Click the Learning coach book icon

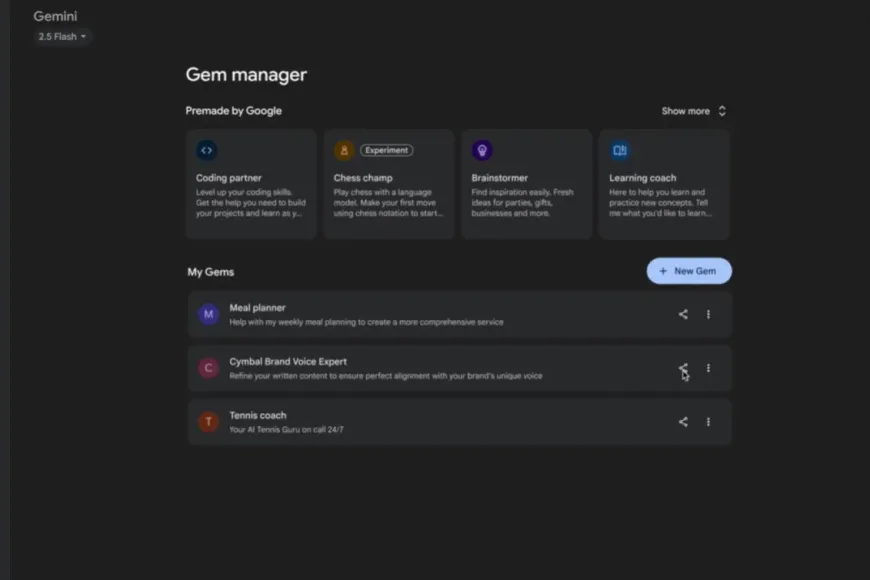pyautogui.click(x=620, y=150)
